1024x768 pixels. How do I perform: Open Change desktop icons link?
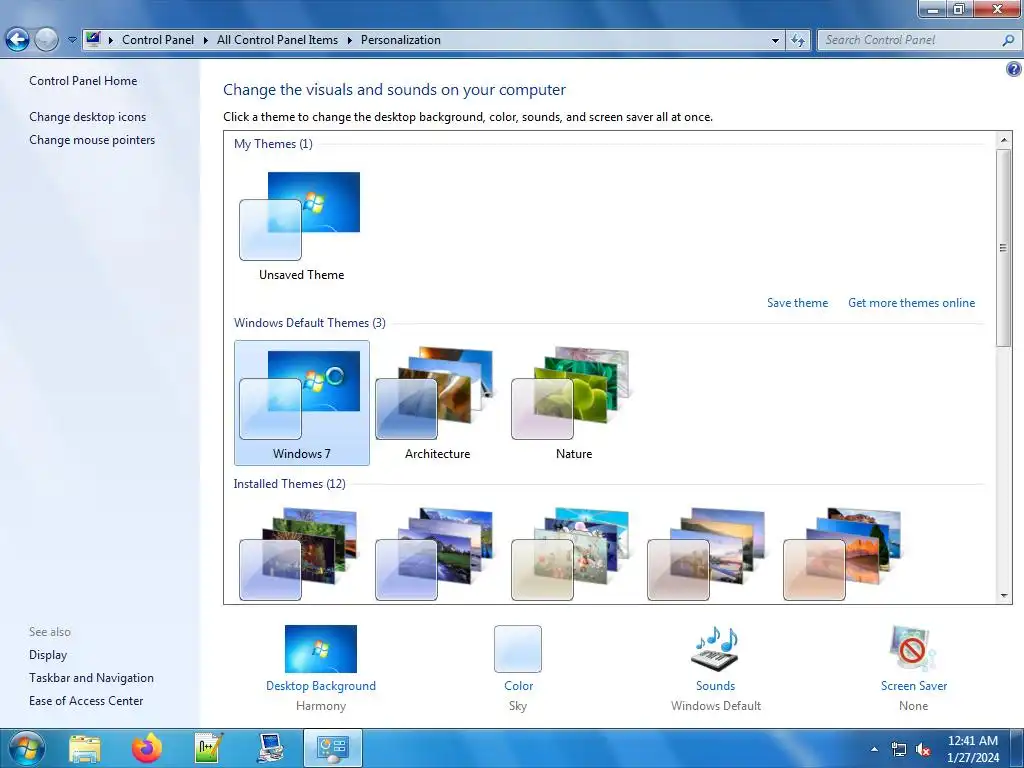point(88,117)
